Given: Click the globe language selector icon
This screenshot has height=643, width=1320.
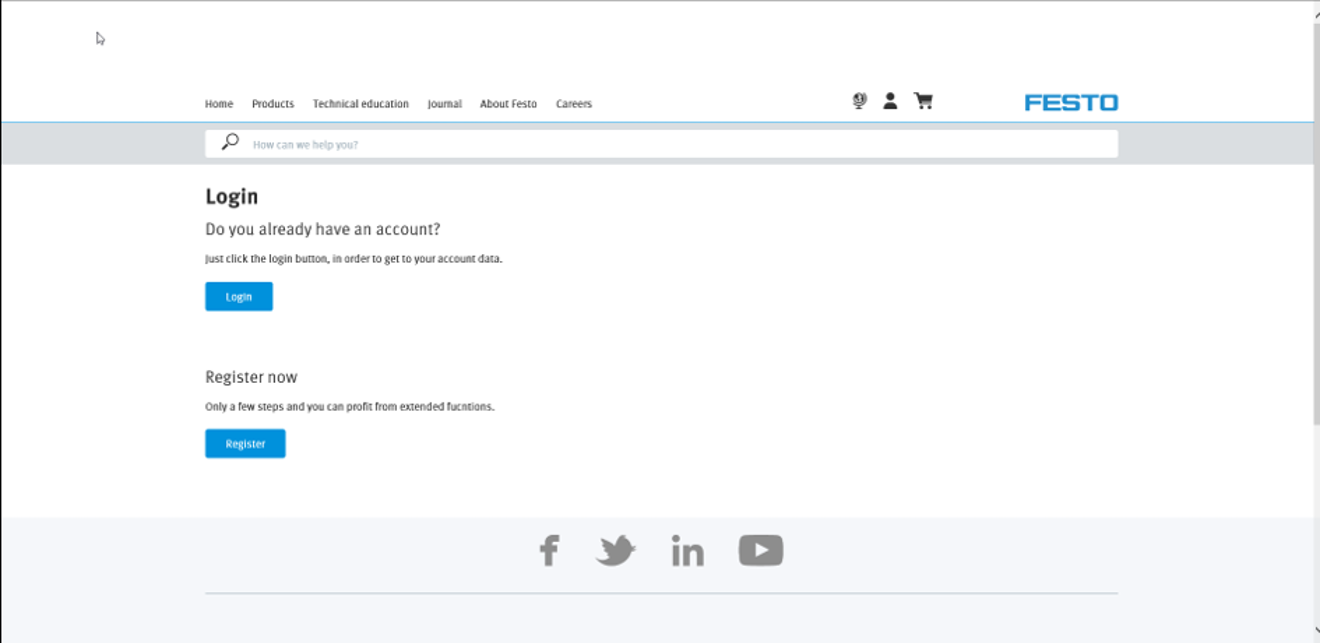Looking at the screenshot, I should [859, 101].
